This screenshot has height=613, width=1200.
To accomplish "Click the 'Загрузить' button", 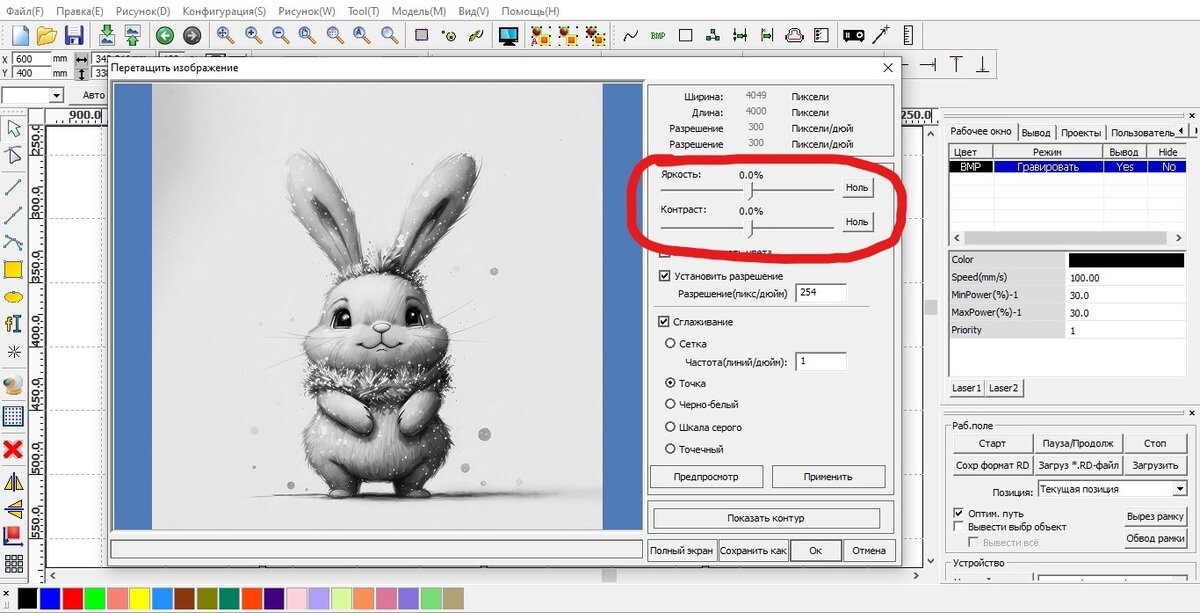I will point(1155,465).
